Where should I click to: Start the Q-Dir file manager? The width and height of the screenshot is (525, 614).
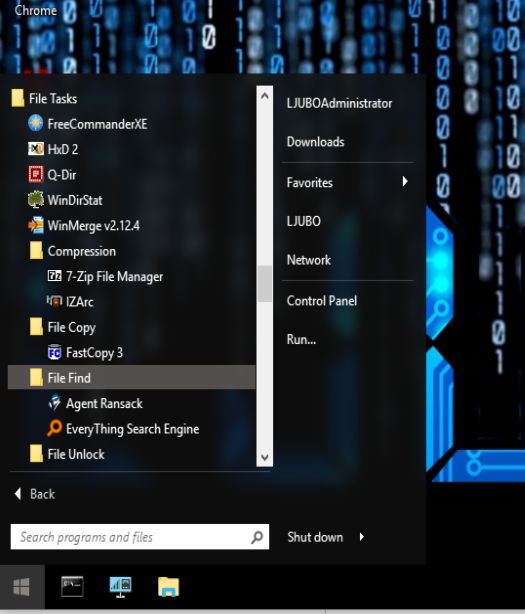pyautogui.click(x=132, y=175)
